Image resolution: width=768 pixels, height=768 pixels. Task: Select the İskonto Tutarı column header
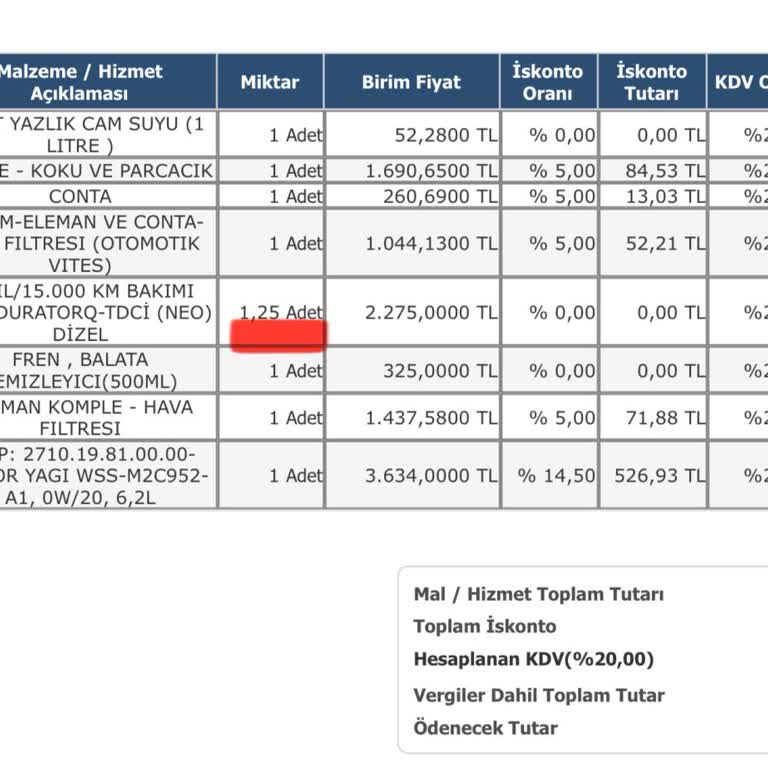point(651,82)
